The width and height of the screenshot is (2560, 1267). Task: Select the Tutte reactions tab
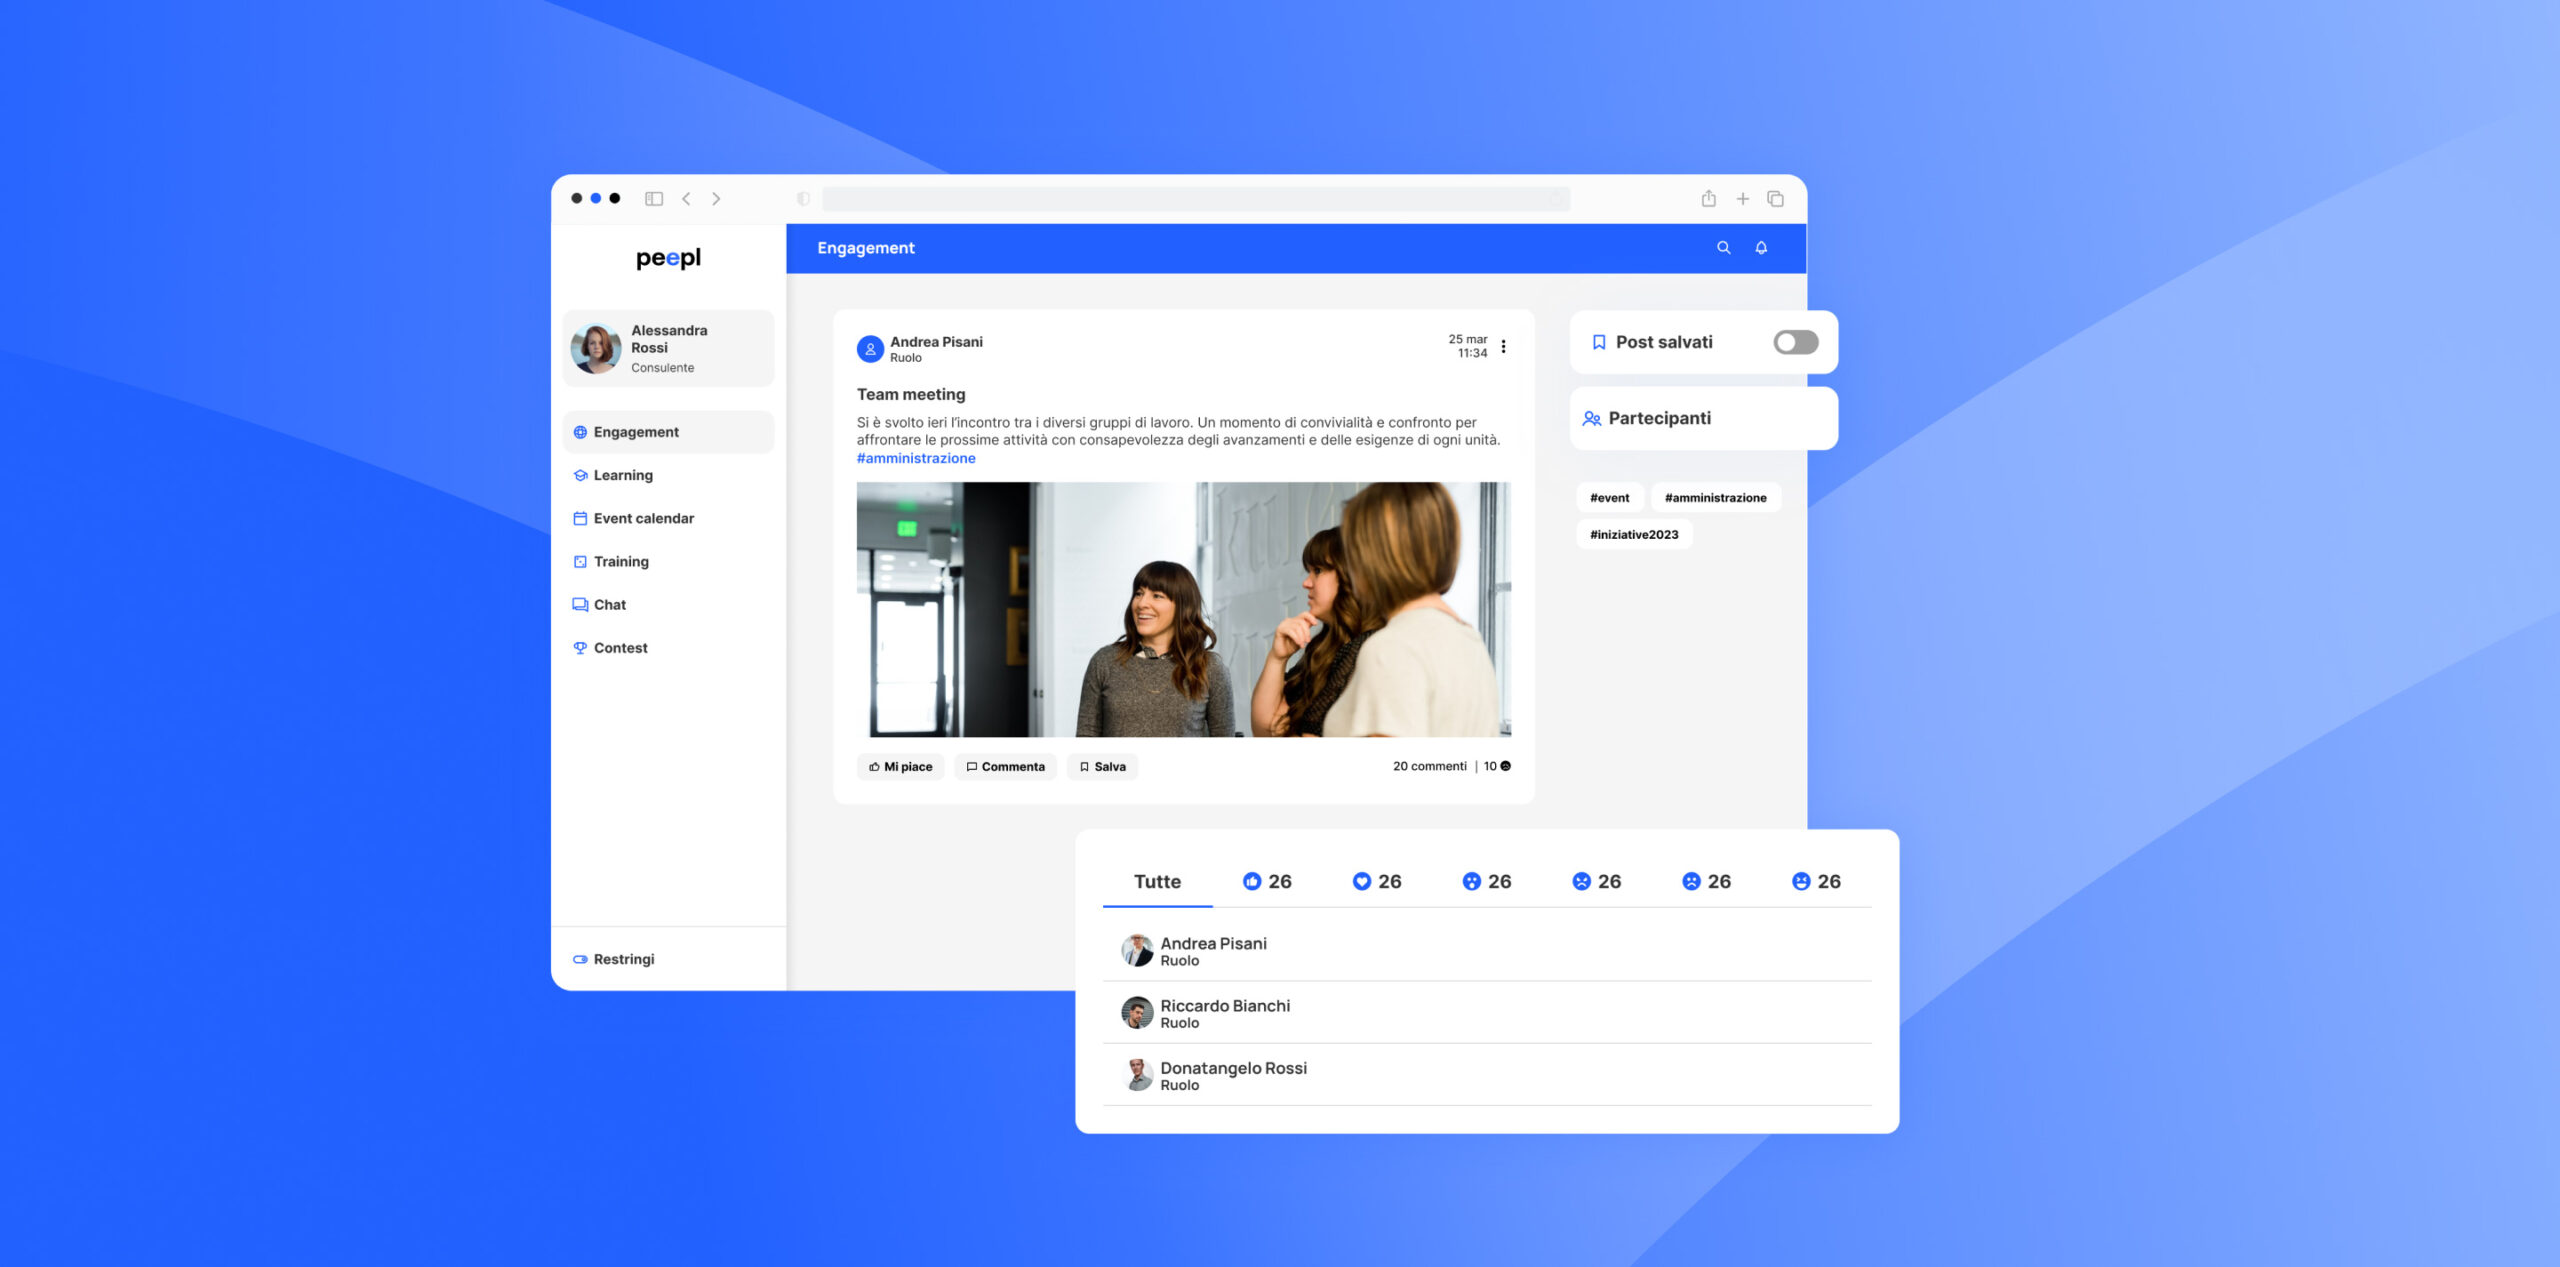pos(1157,881)
